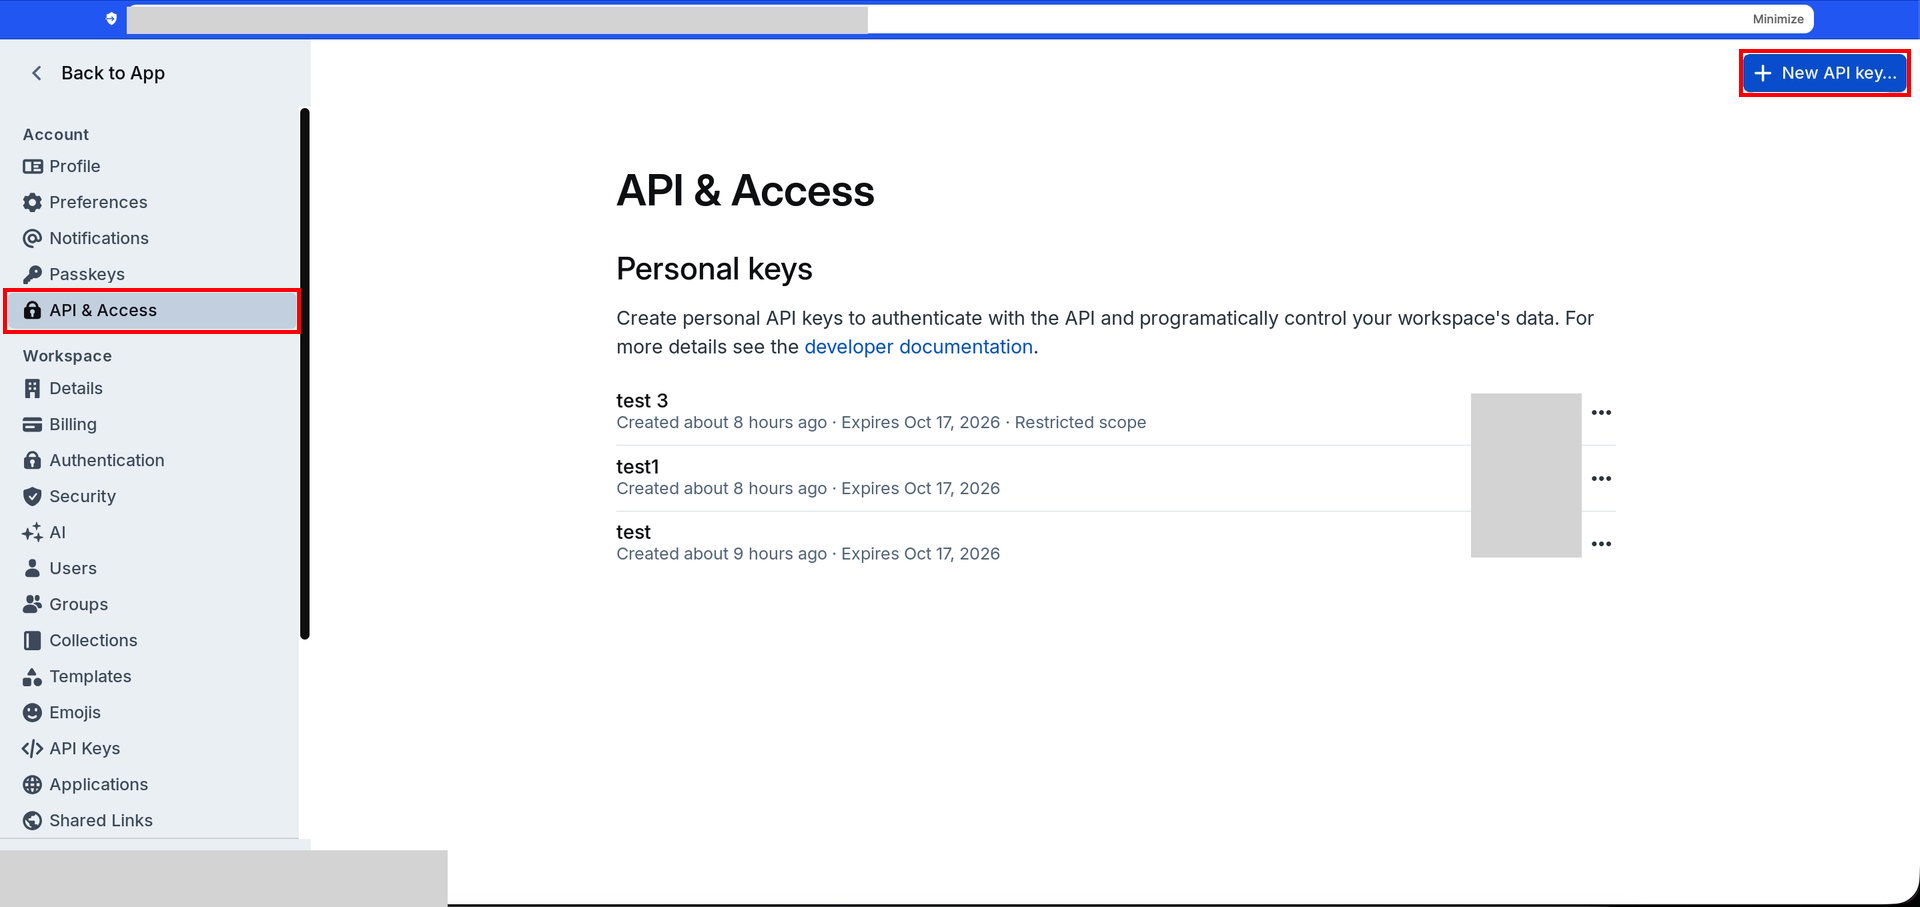1920x907 pixels.
Task: Click the Notifications at-sign icon
Action: coord(32,238)
